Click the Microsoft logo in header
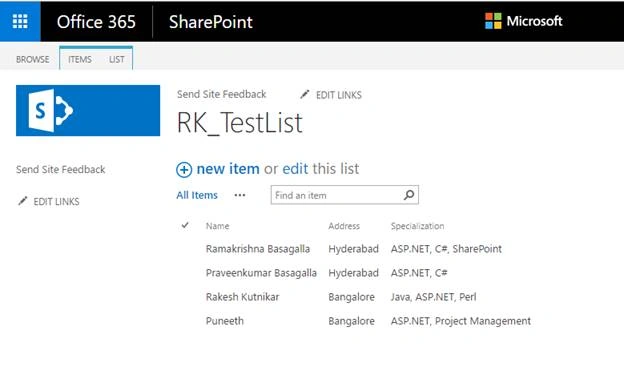This screenshot has height=371, width=624. coord(523,21)
